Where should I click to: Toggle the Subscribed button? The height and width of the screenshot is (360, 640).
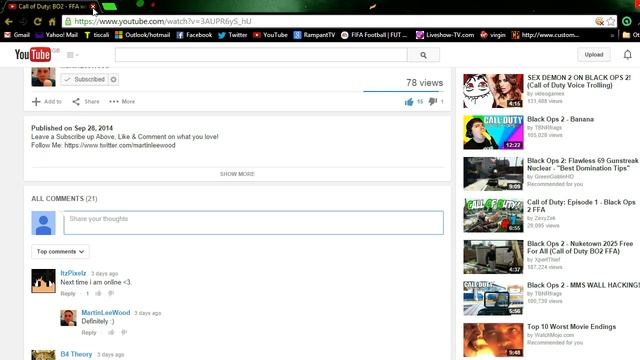[84, 80]
